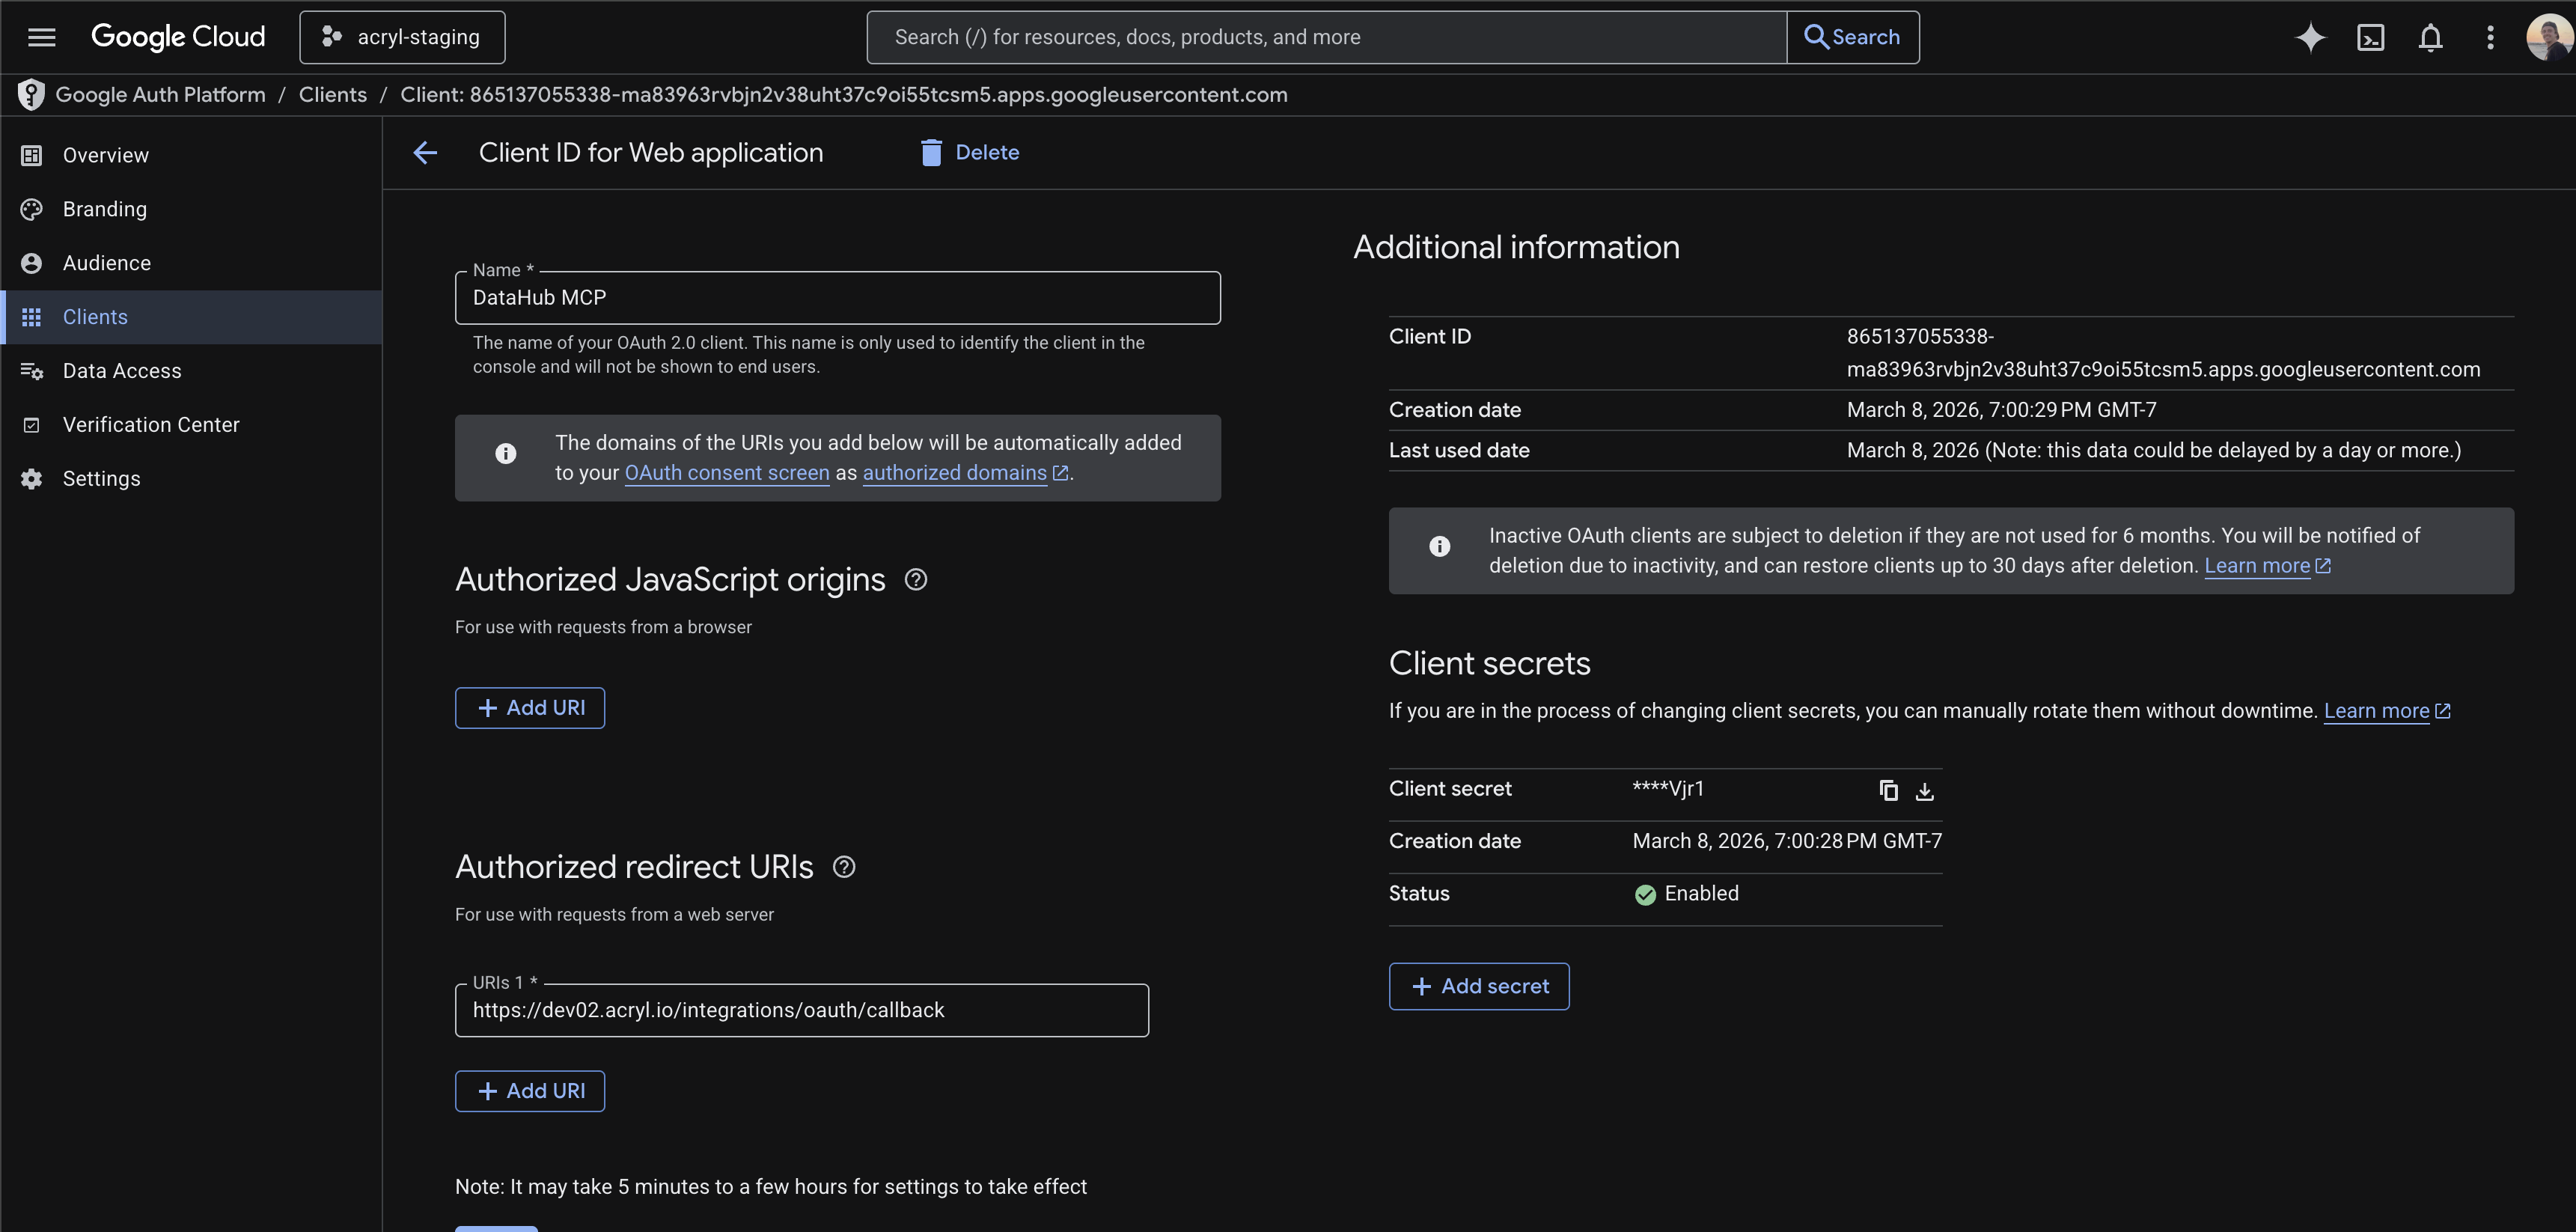Open the main navigation hamburger menu
This screenshot has height=1232, width=2576.
point(41,37)
